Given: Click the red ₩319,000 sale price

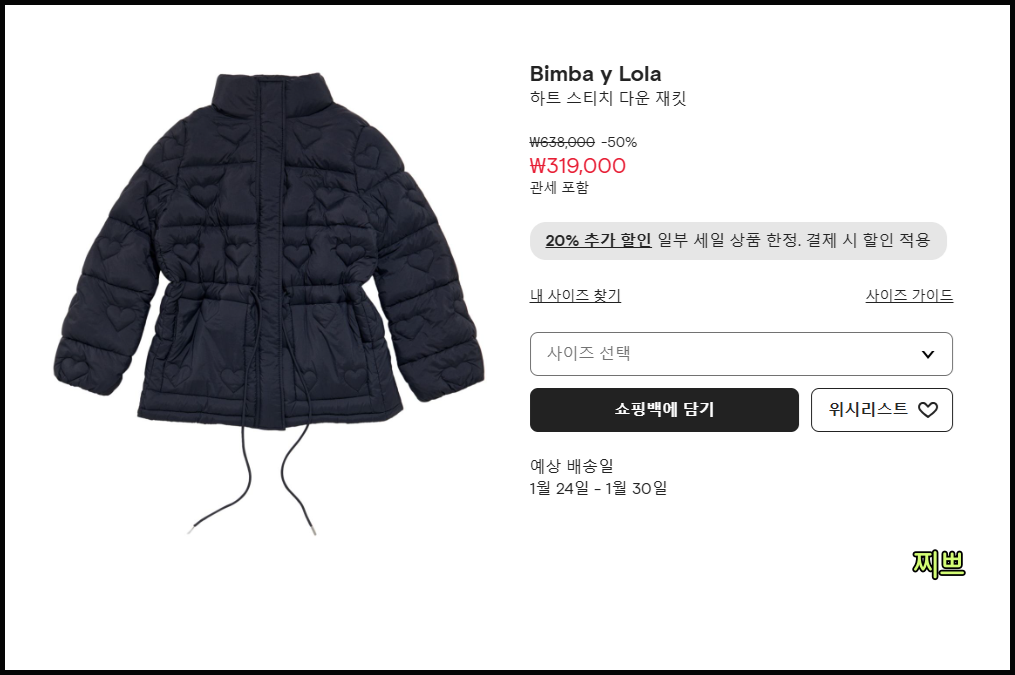Looking at the screenshot, I should point(577,166).
